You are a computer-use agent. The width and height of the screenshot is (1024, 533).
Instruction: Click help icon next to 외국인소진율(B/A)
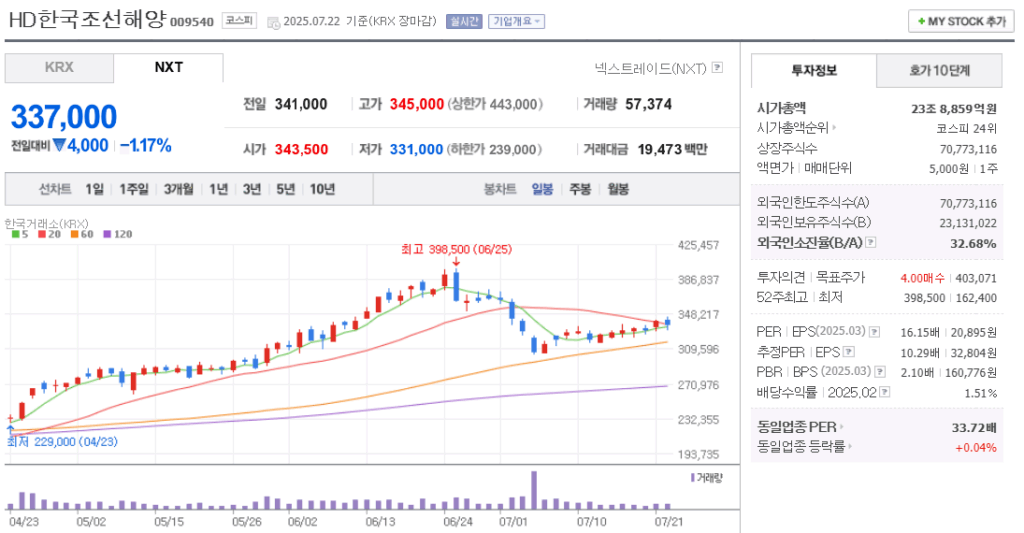point(871,242)
